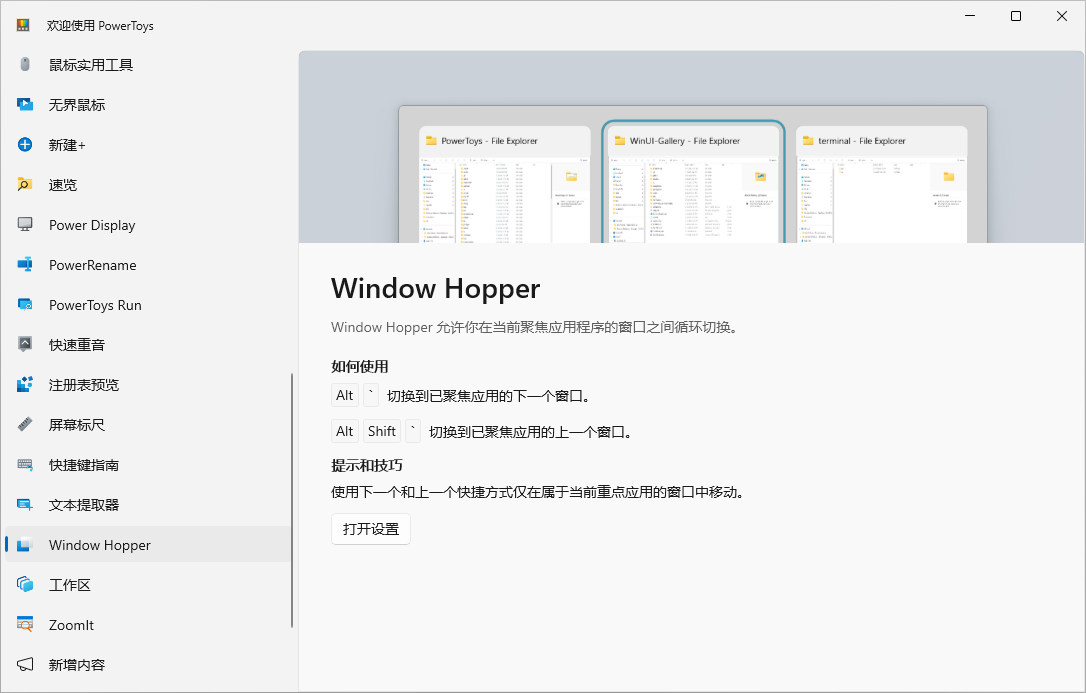
Task: Open the 速览 sidebar entry
Action: click(x=148, y=185)
